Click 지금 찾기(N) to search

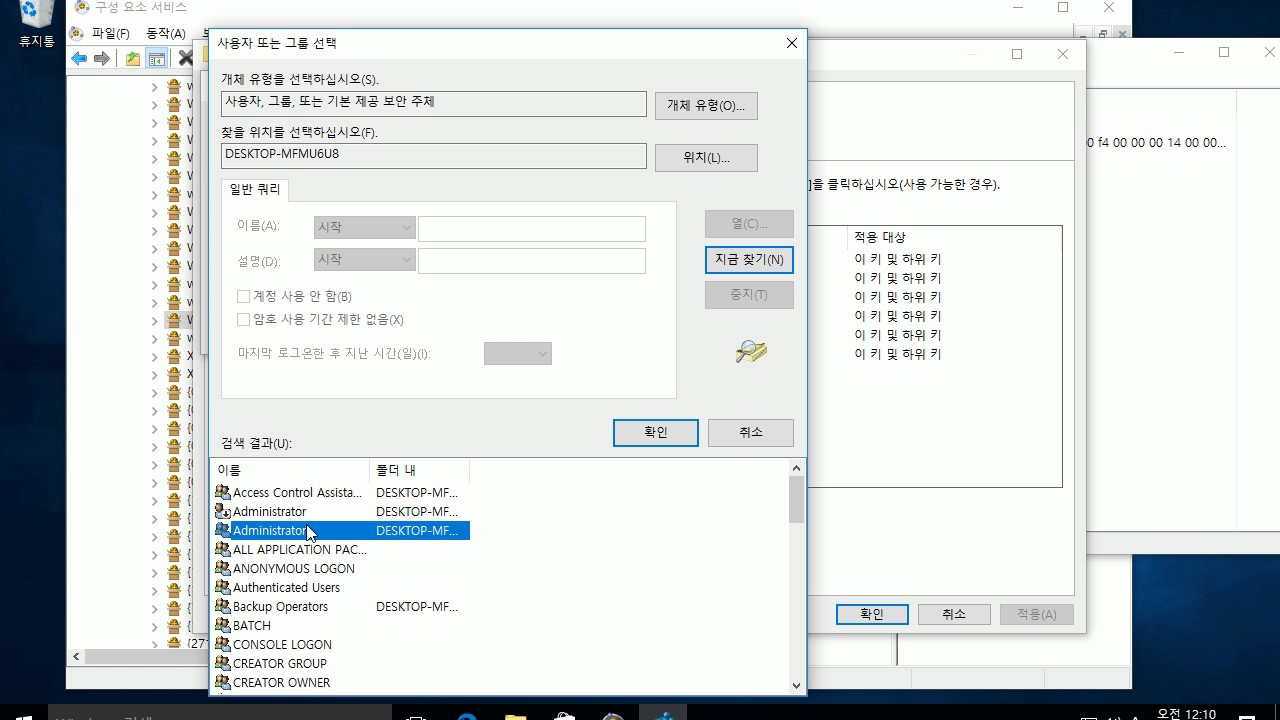pos(749,259)
